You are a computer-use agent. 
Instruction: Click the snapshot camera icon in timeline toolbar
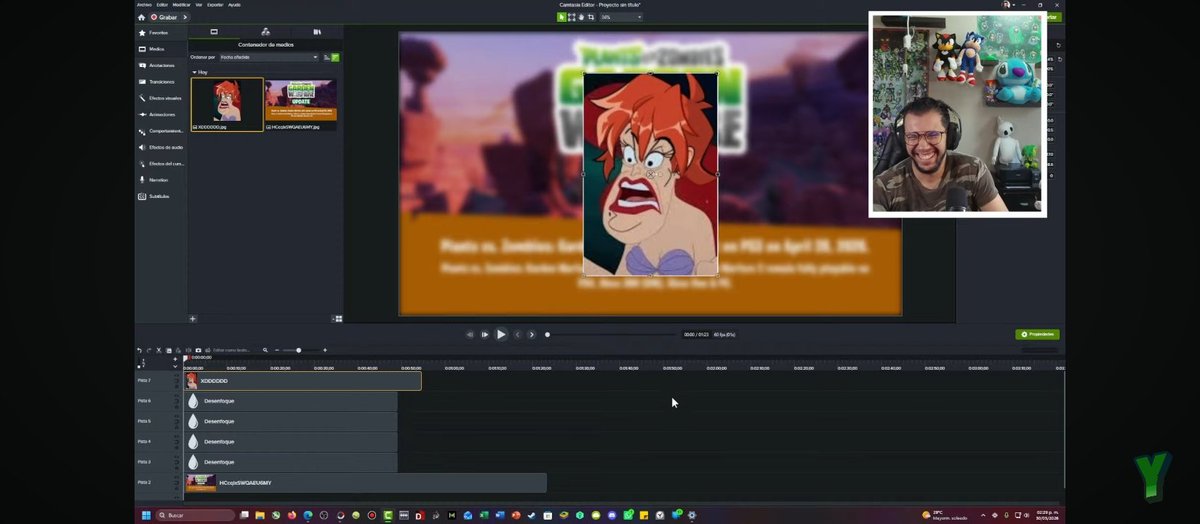coord(198,350)
